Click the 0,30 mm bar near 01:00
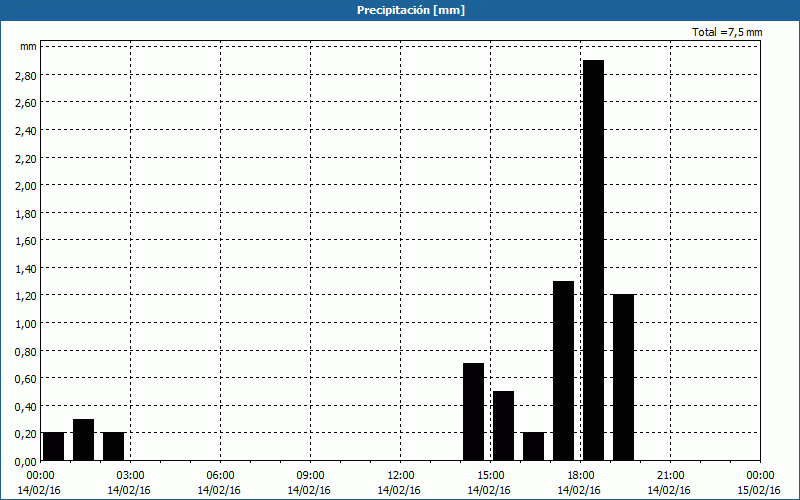This screenshot has height=500, width=800. tap(84, 440)
